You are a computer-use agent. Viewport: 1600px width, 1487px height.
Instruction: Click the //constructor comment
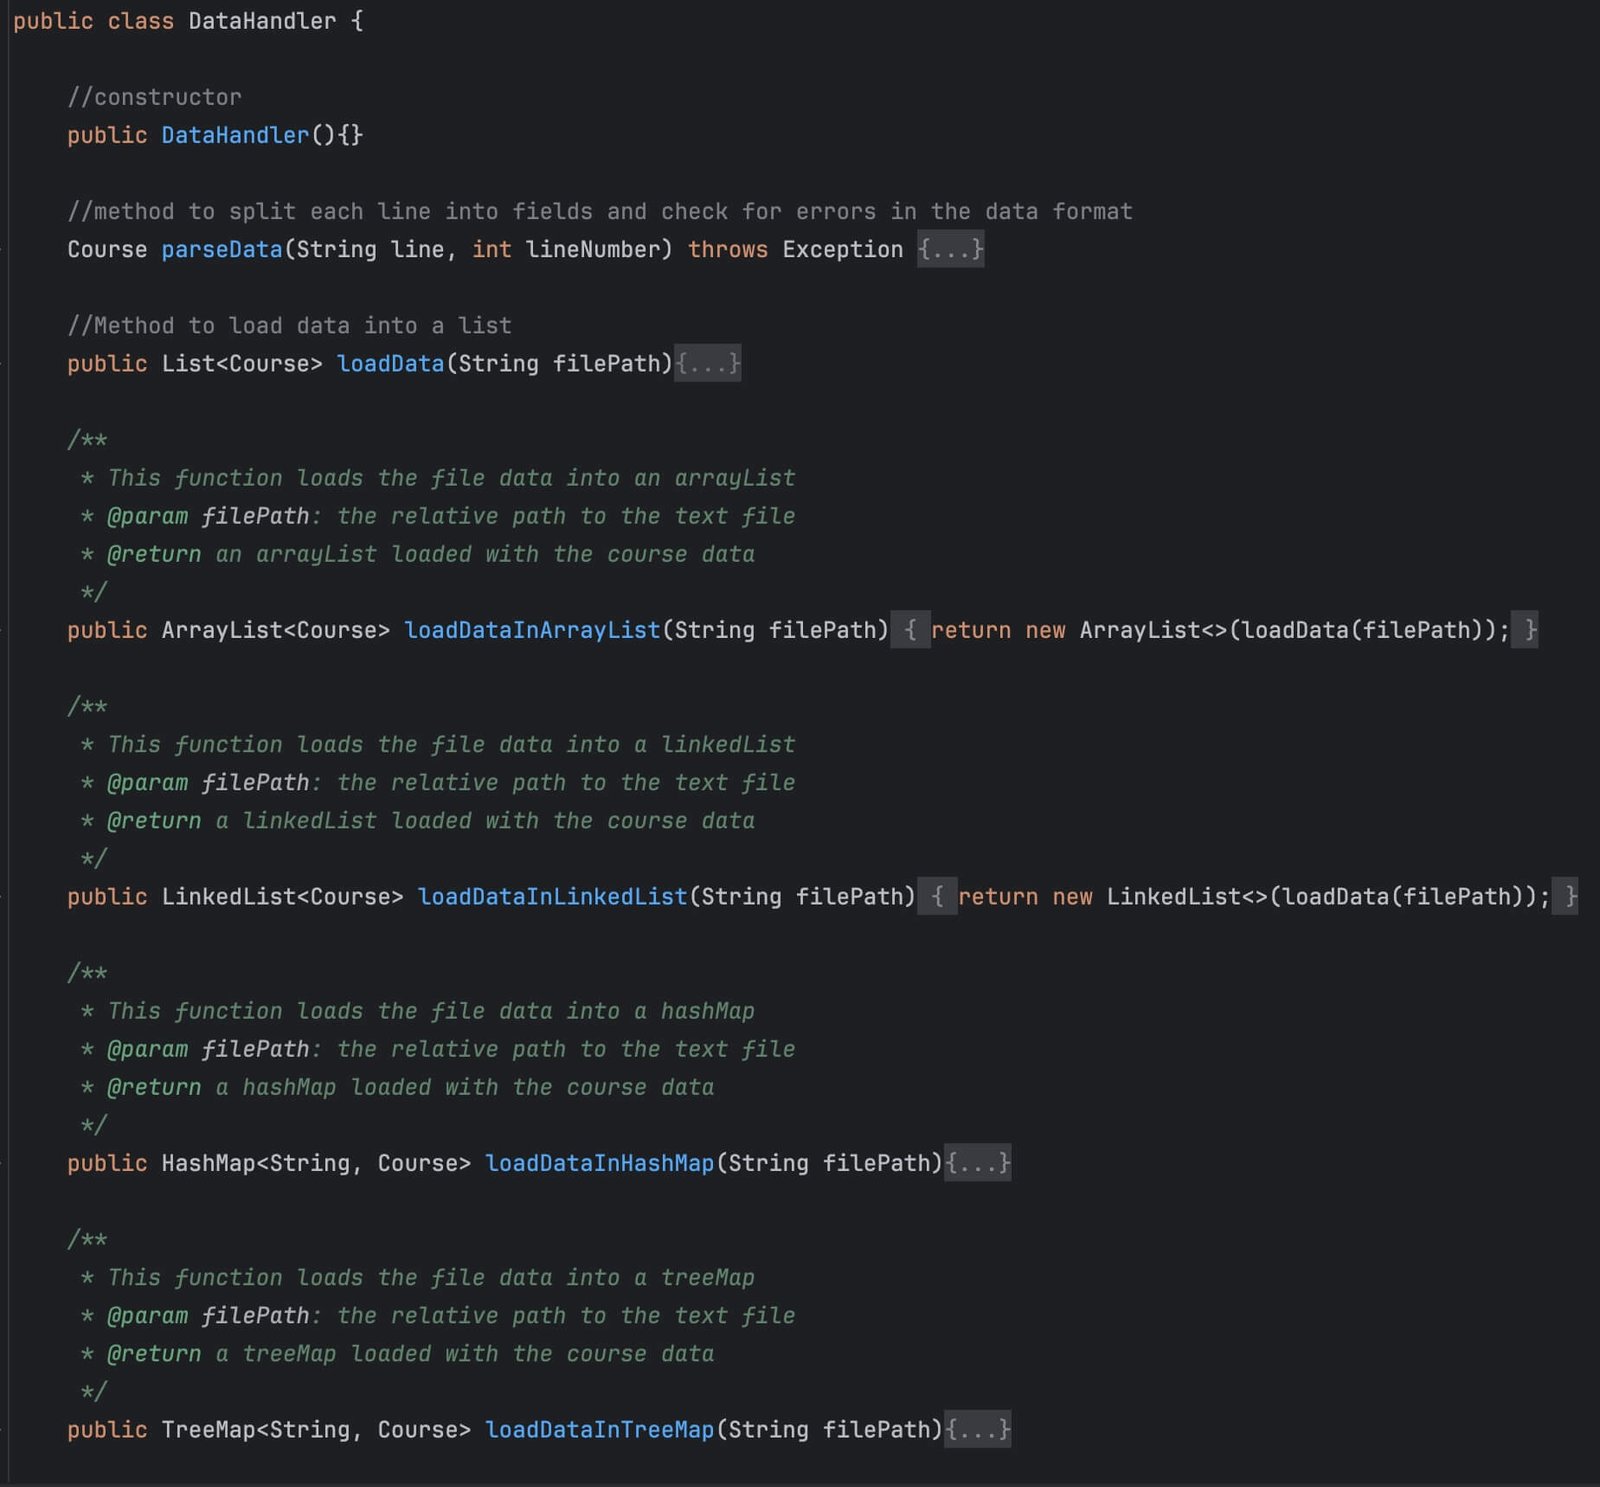point(154,97)
